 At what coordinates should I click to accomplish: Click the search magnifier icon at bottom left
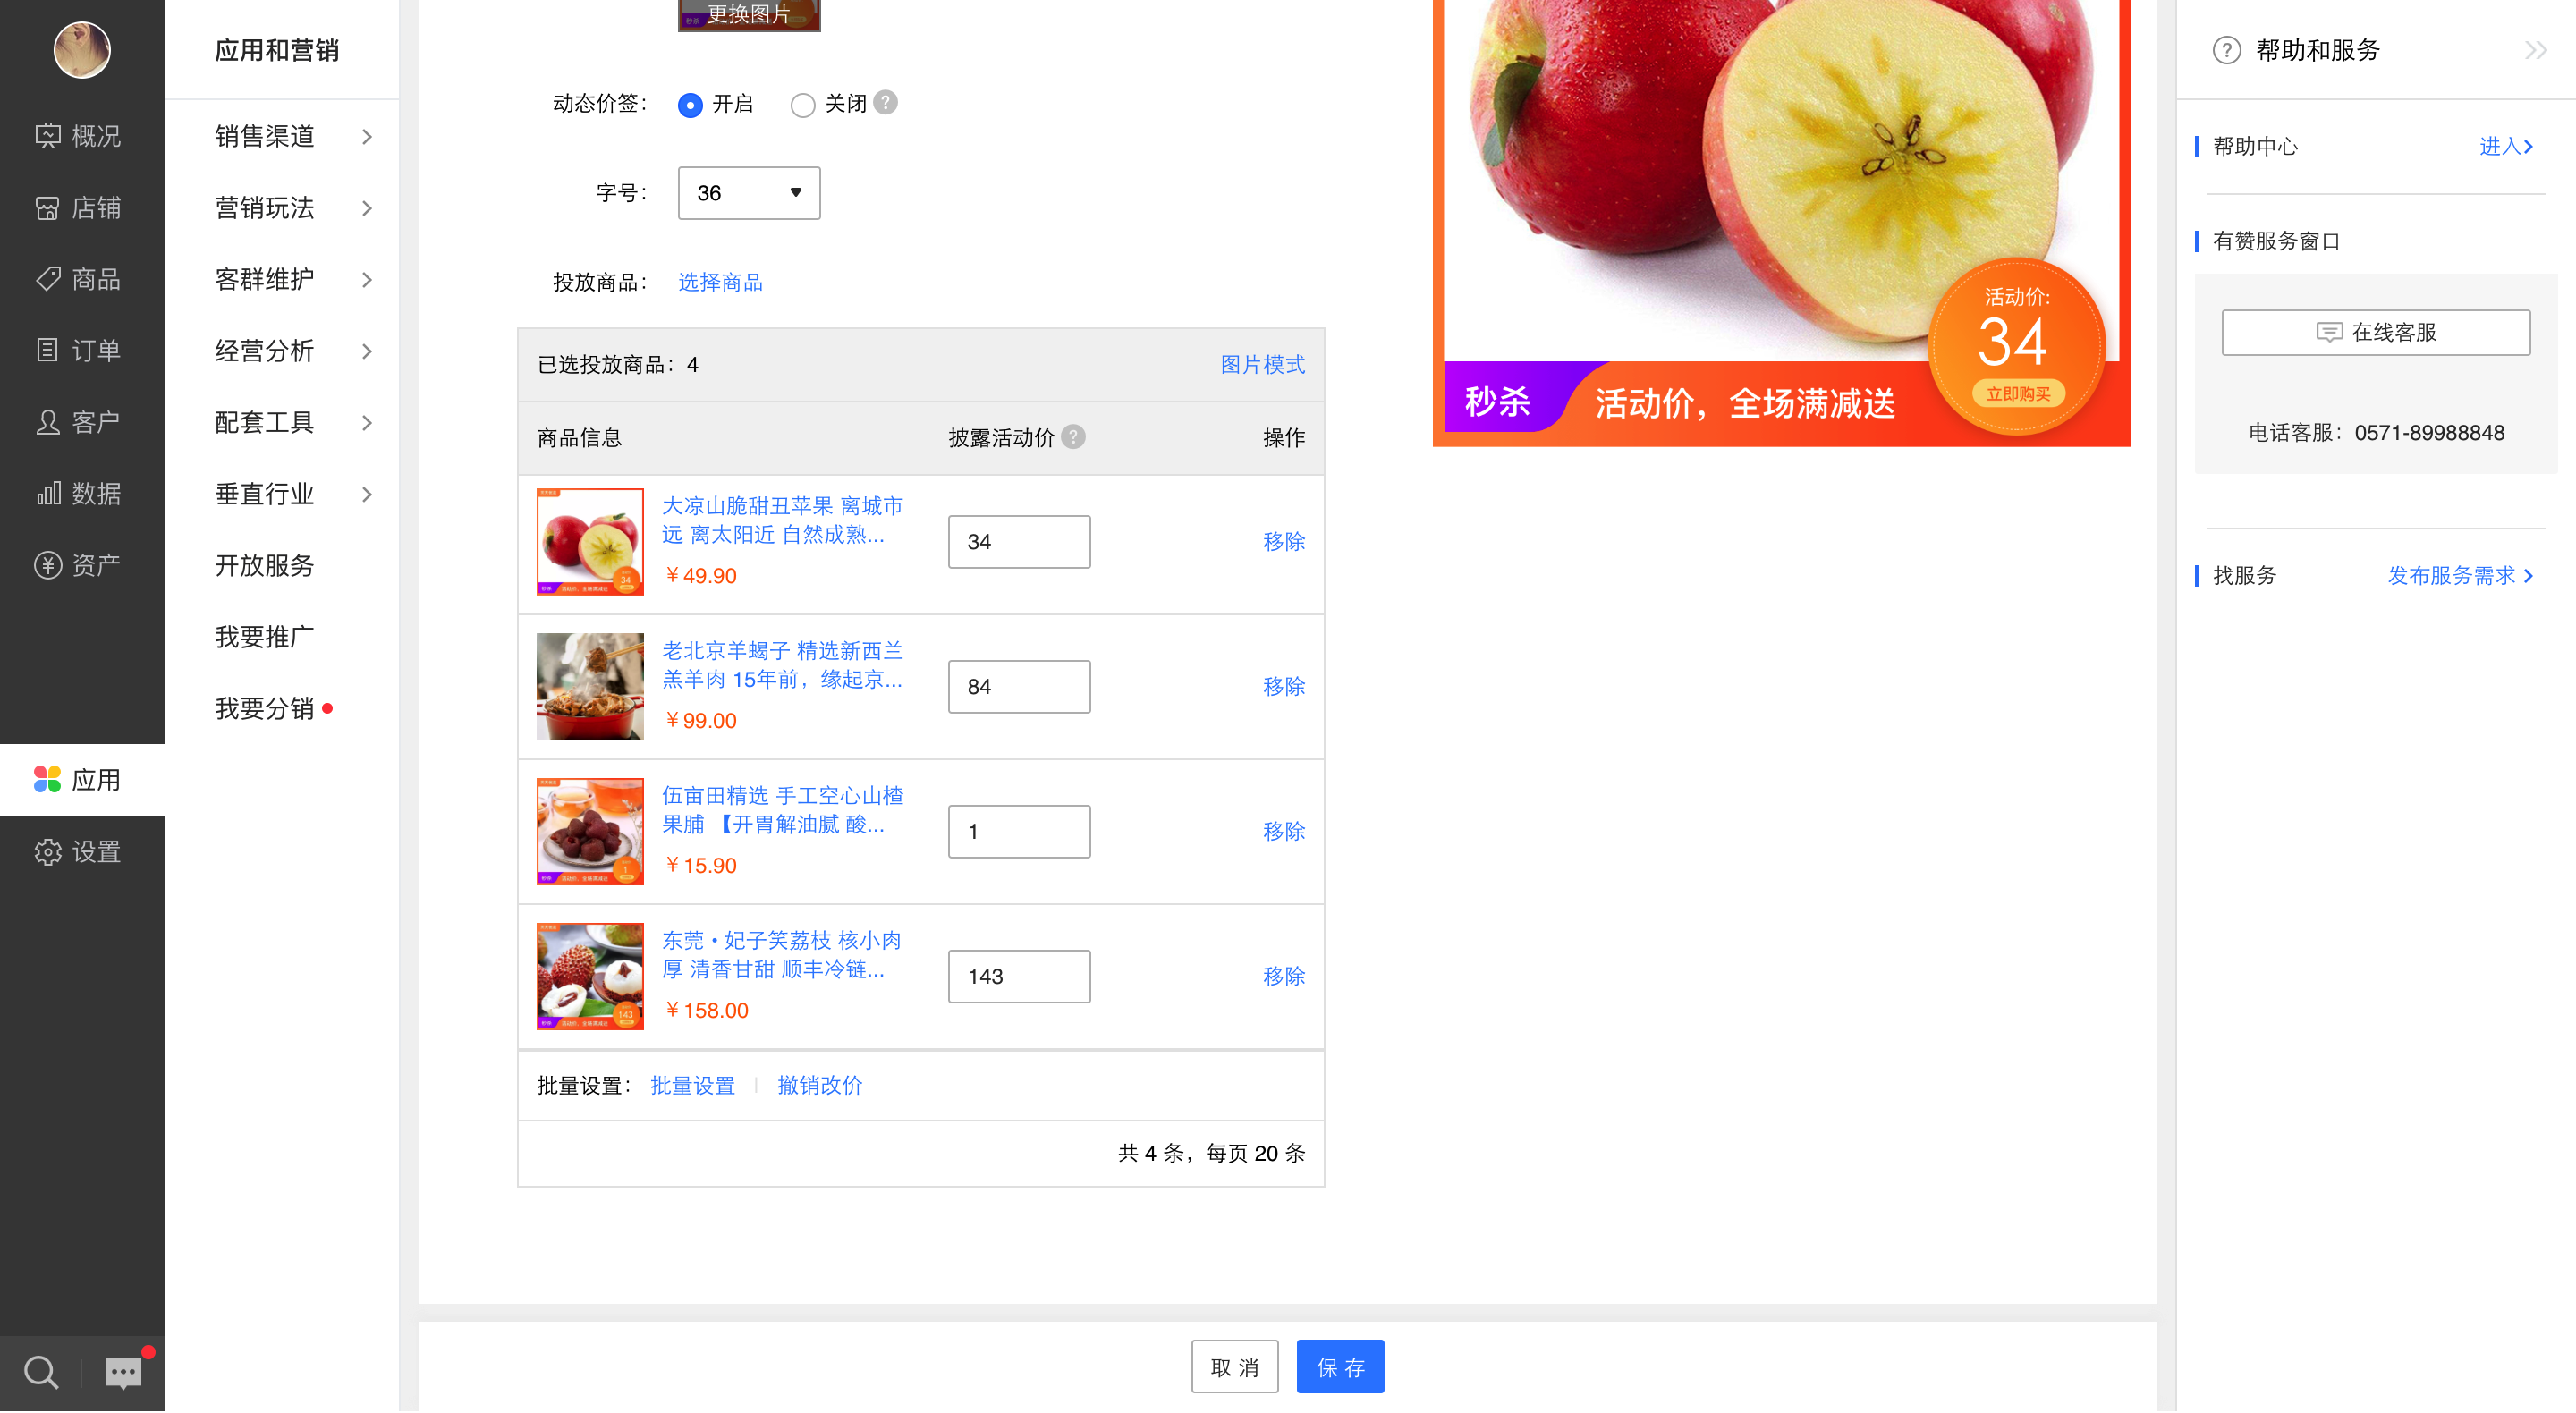pos(40,1372)
